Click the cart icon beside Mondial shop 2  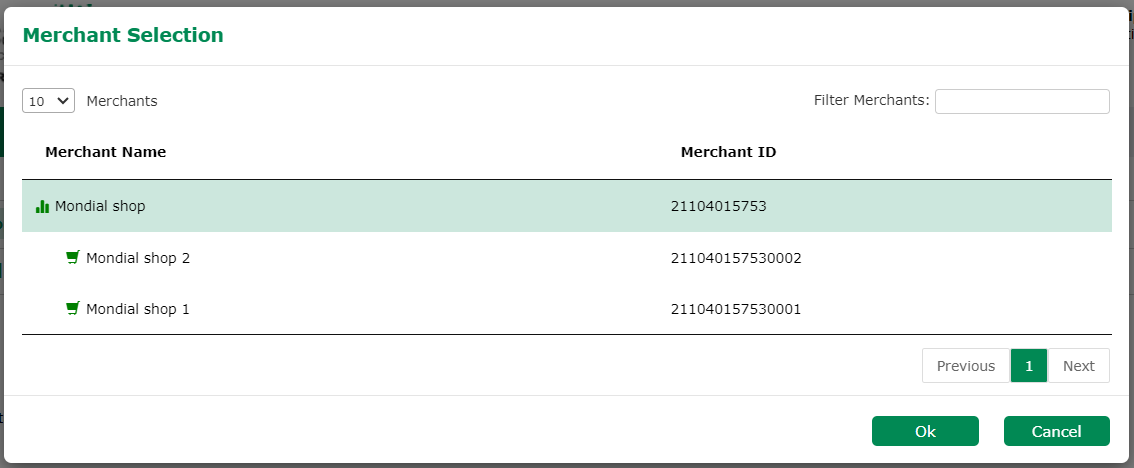pyautogui.click(x=72, y=258)
